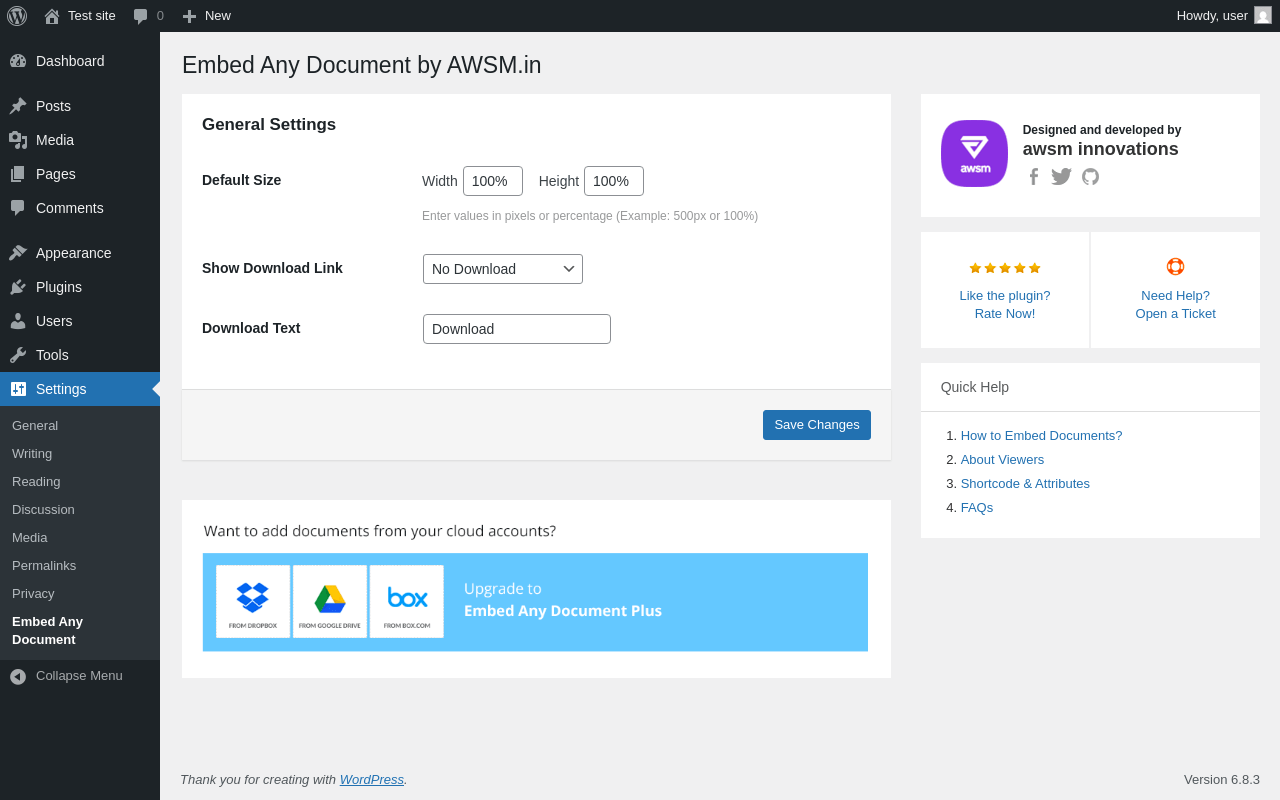This screenshot has width=1280, height=800.
Task: Click the Dashboard gauge icon
Action: click(18, 61)
